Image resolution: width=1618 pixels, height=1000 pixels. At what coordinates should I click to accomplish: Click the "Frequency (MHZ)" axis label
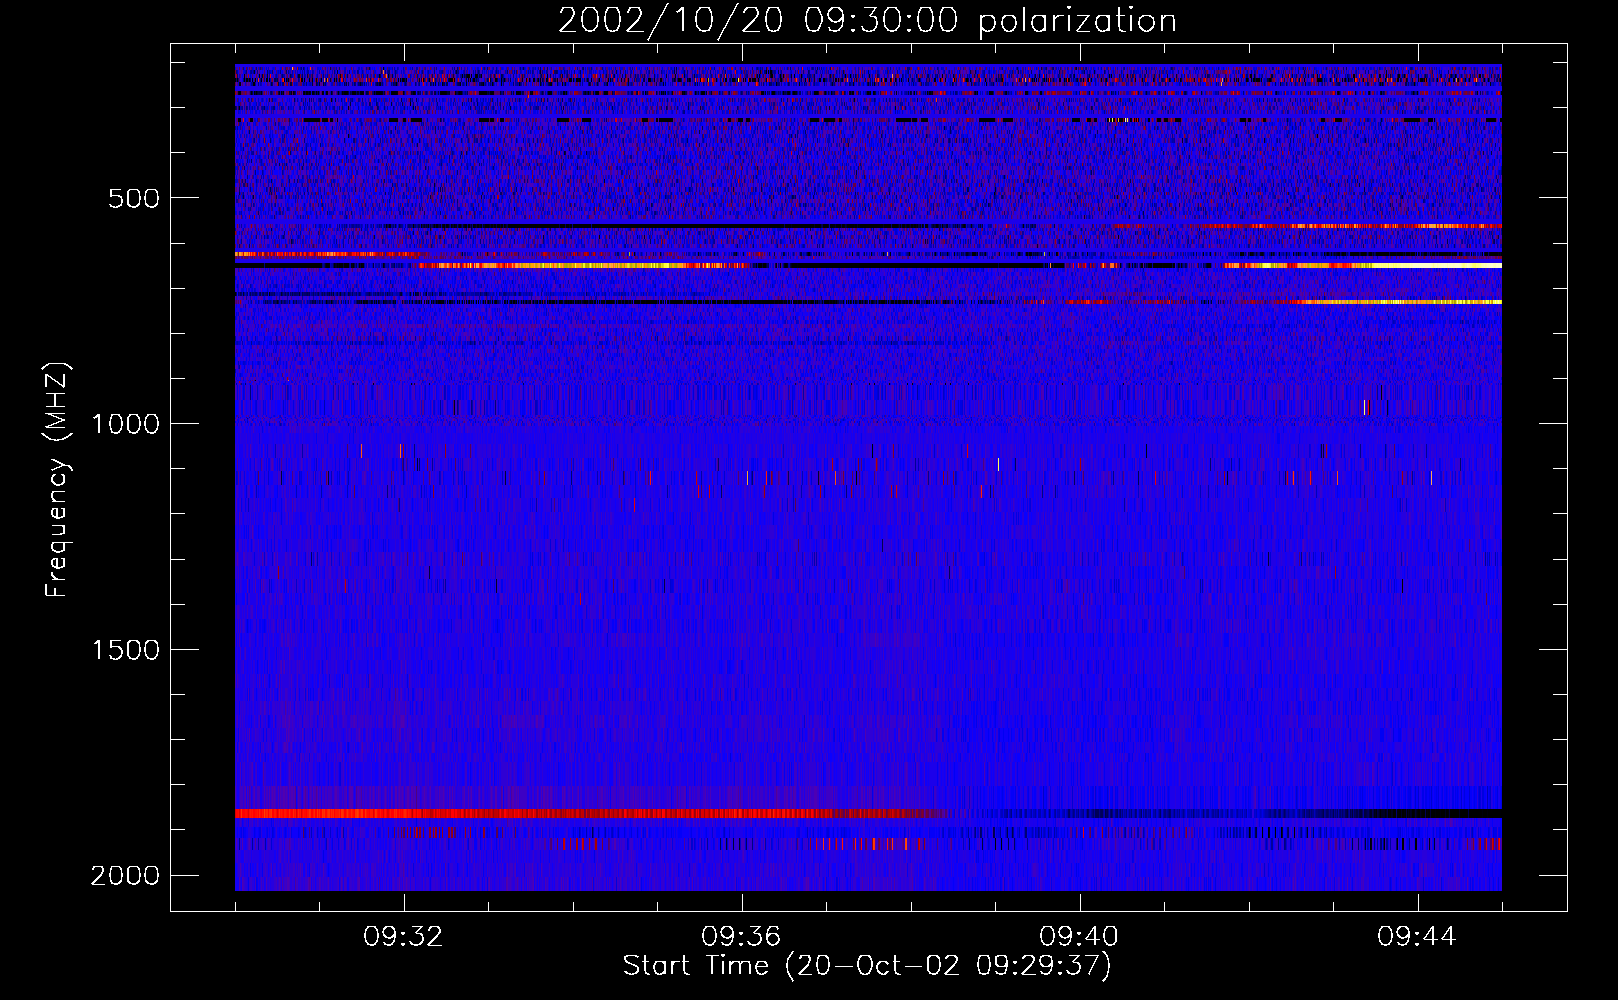point(57,480)
